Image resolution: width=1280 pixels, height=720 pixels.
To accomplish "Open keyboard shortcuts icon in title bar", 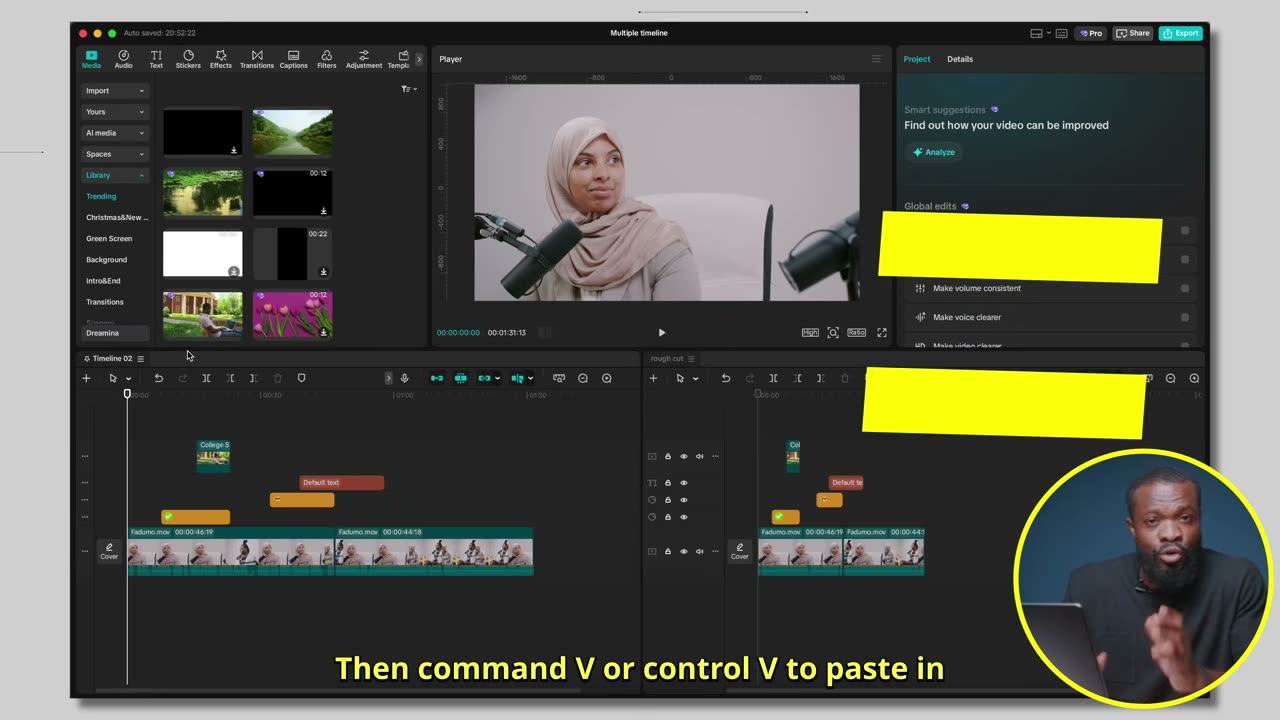I will click(1062, 33).
